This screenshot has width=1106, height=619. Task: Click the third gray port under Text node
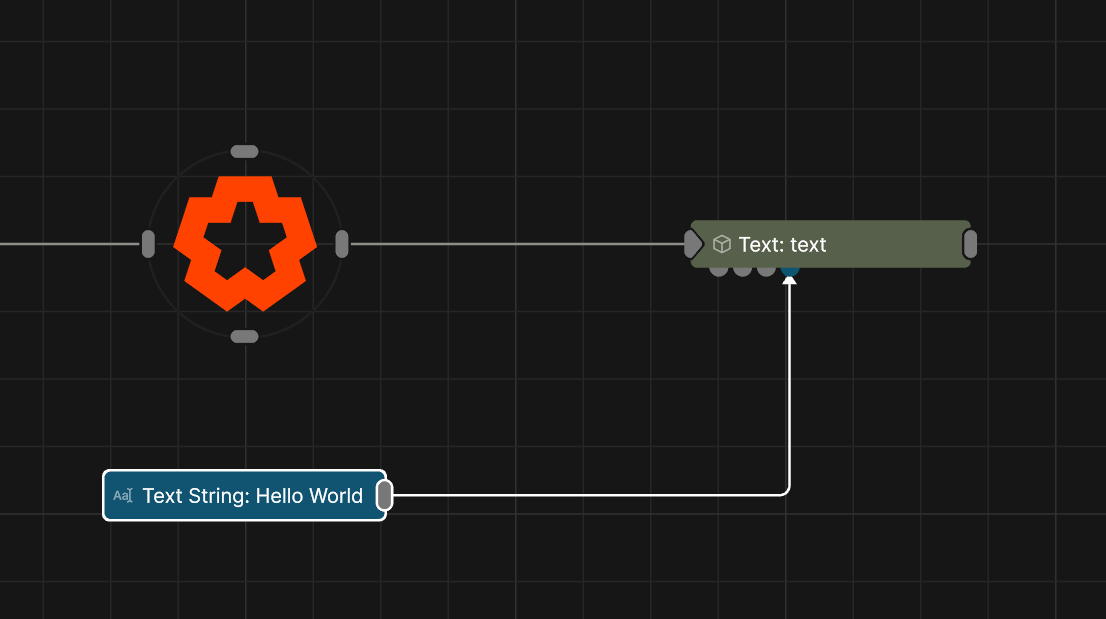point(766,270)
